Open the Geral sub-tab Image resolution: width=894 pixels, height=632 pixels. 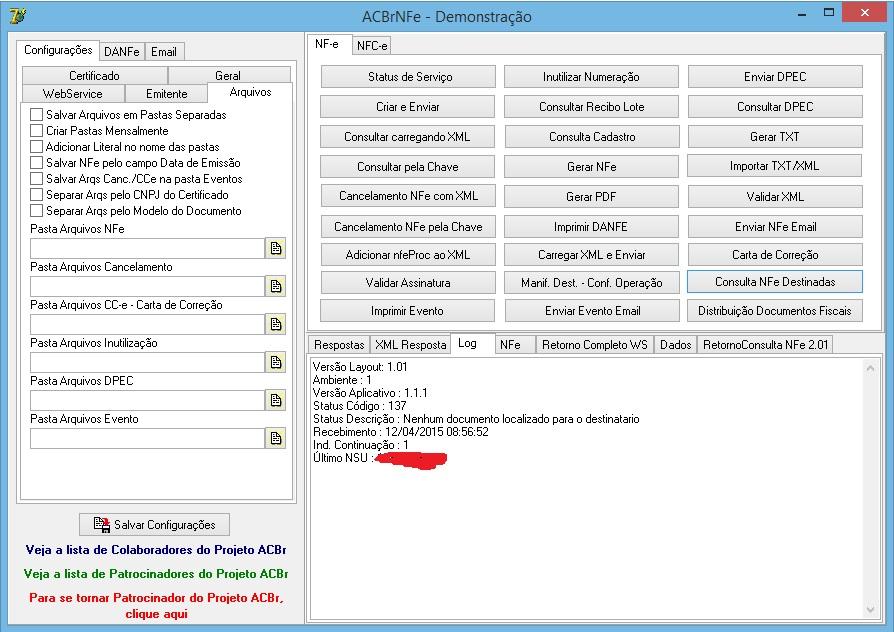pos(228,75)
